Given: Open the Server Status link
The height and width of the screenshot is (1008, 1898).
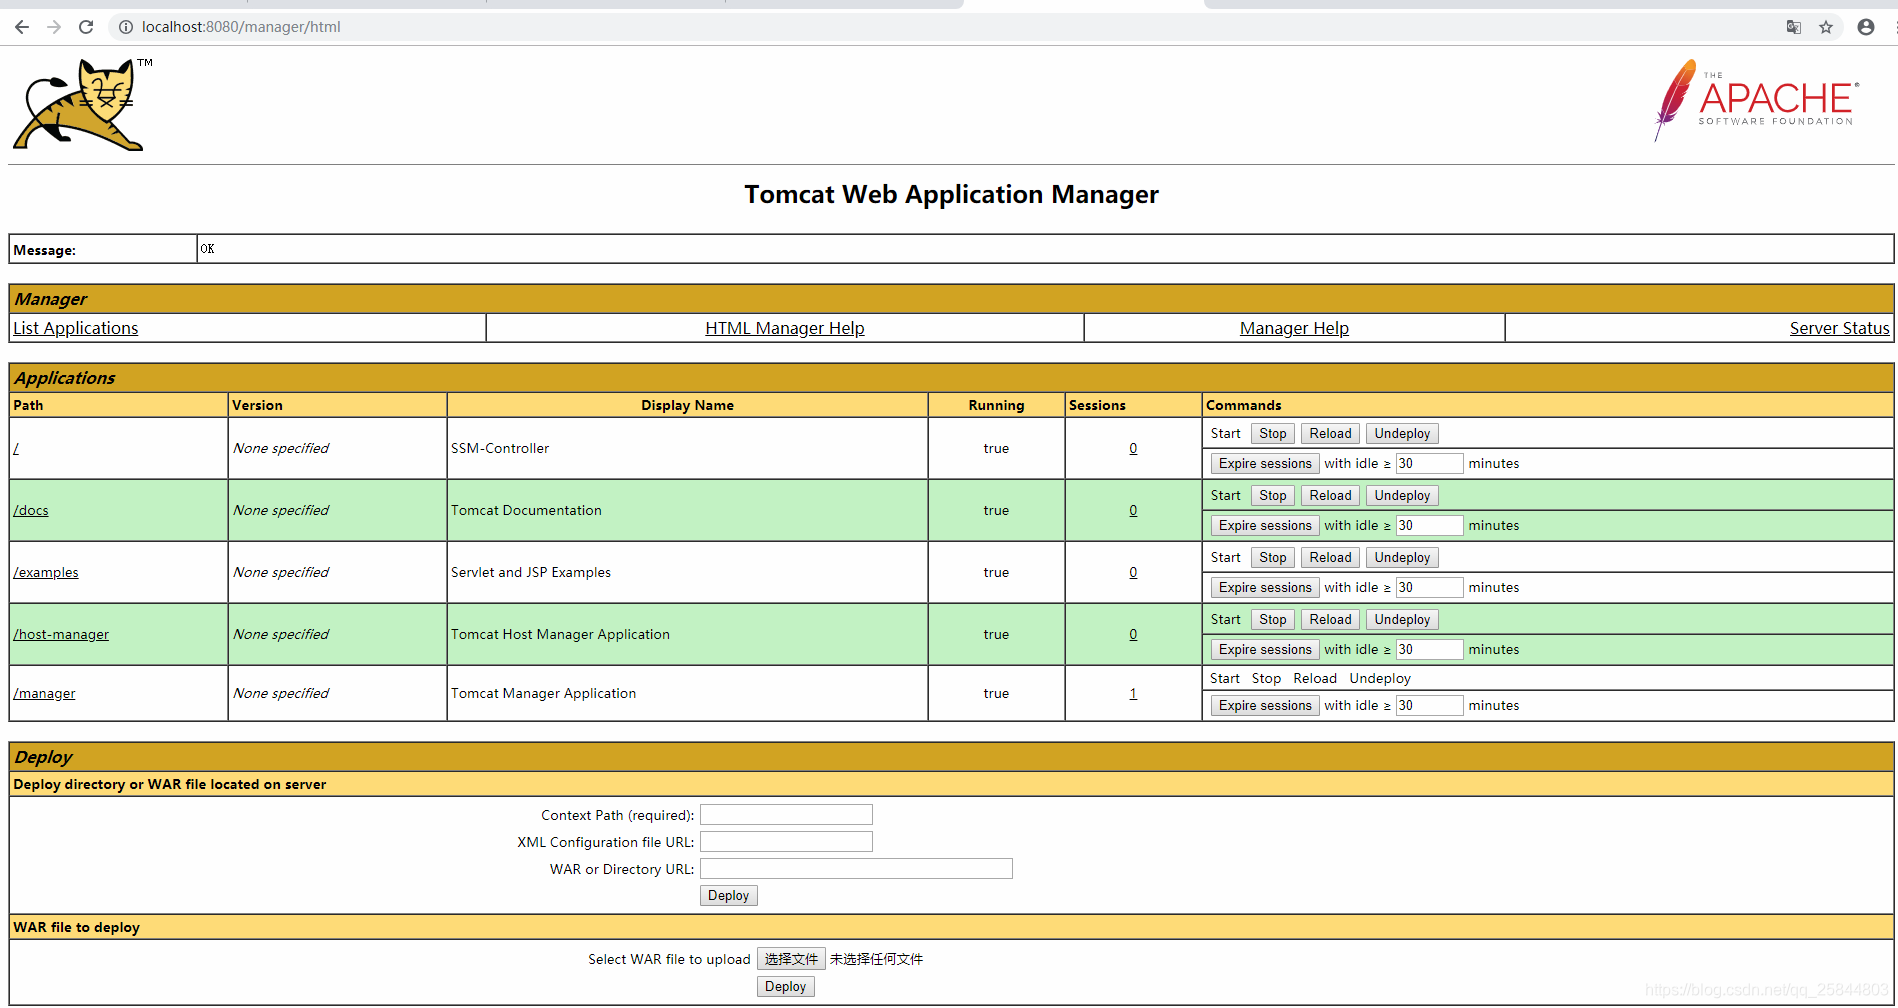Looking at the screenshot, I should pos(1839,328).
